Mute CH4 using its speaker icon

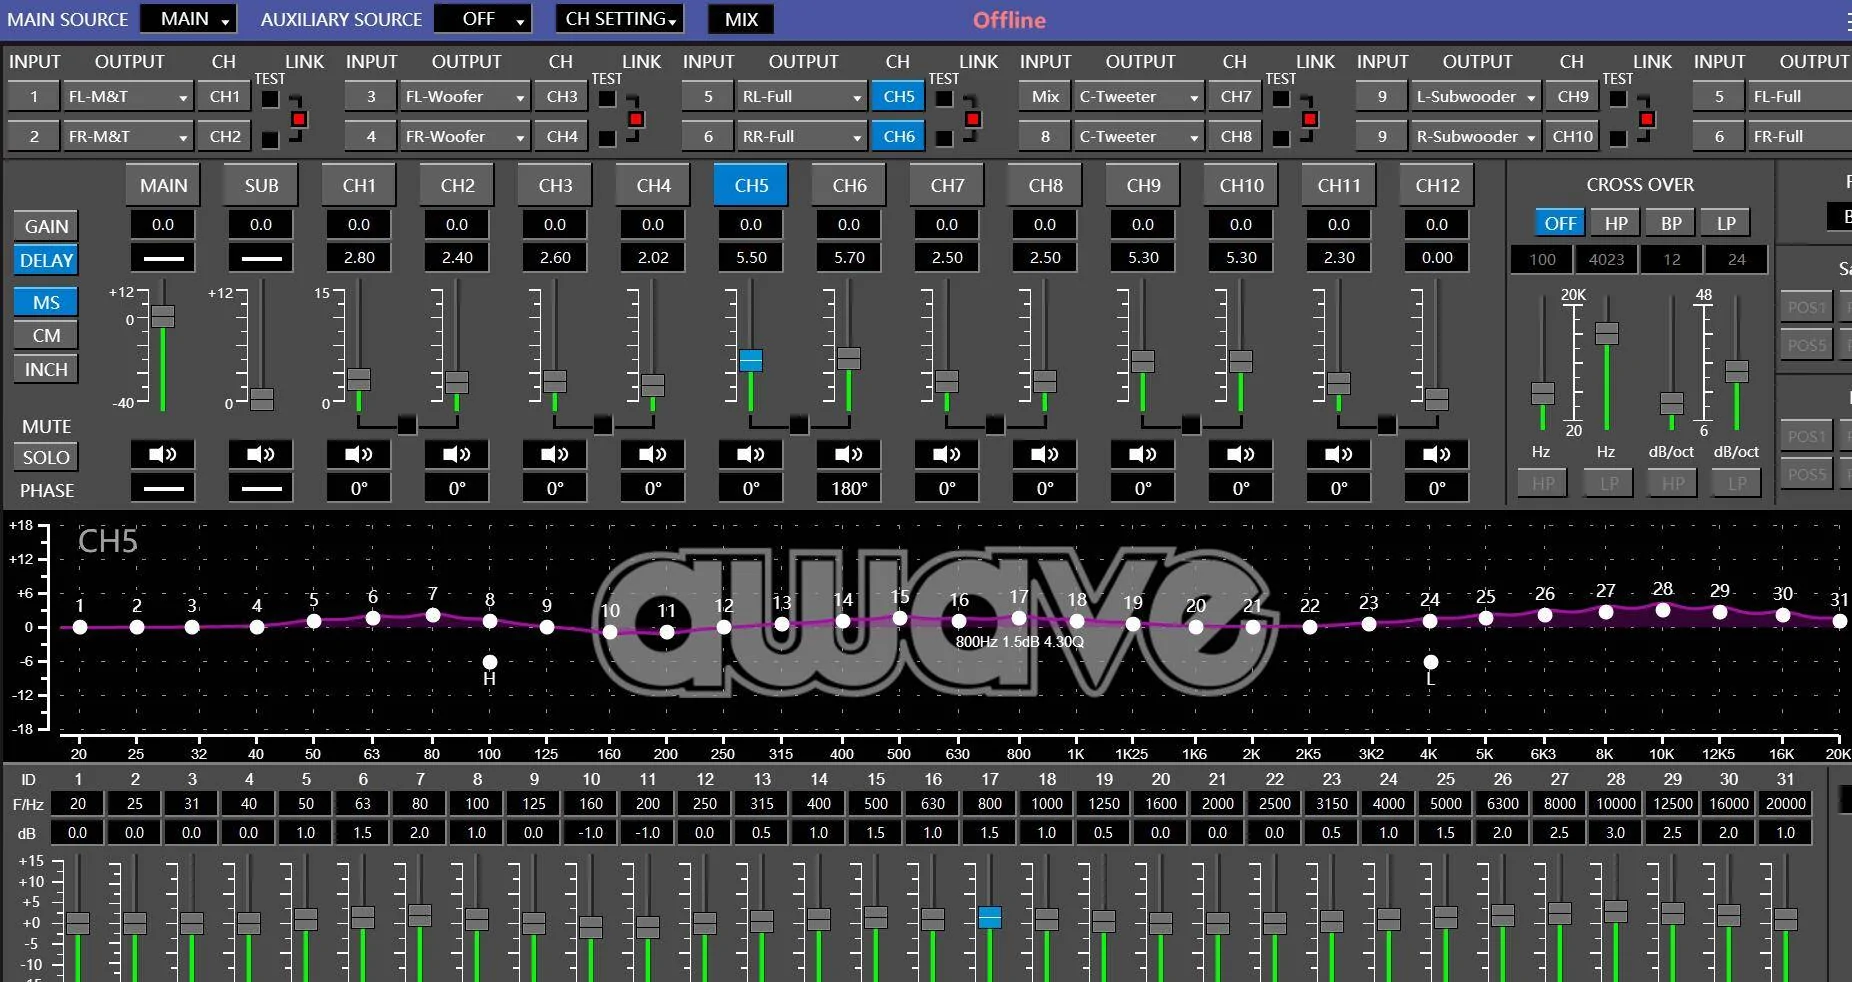click(x=653, y=455)
